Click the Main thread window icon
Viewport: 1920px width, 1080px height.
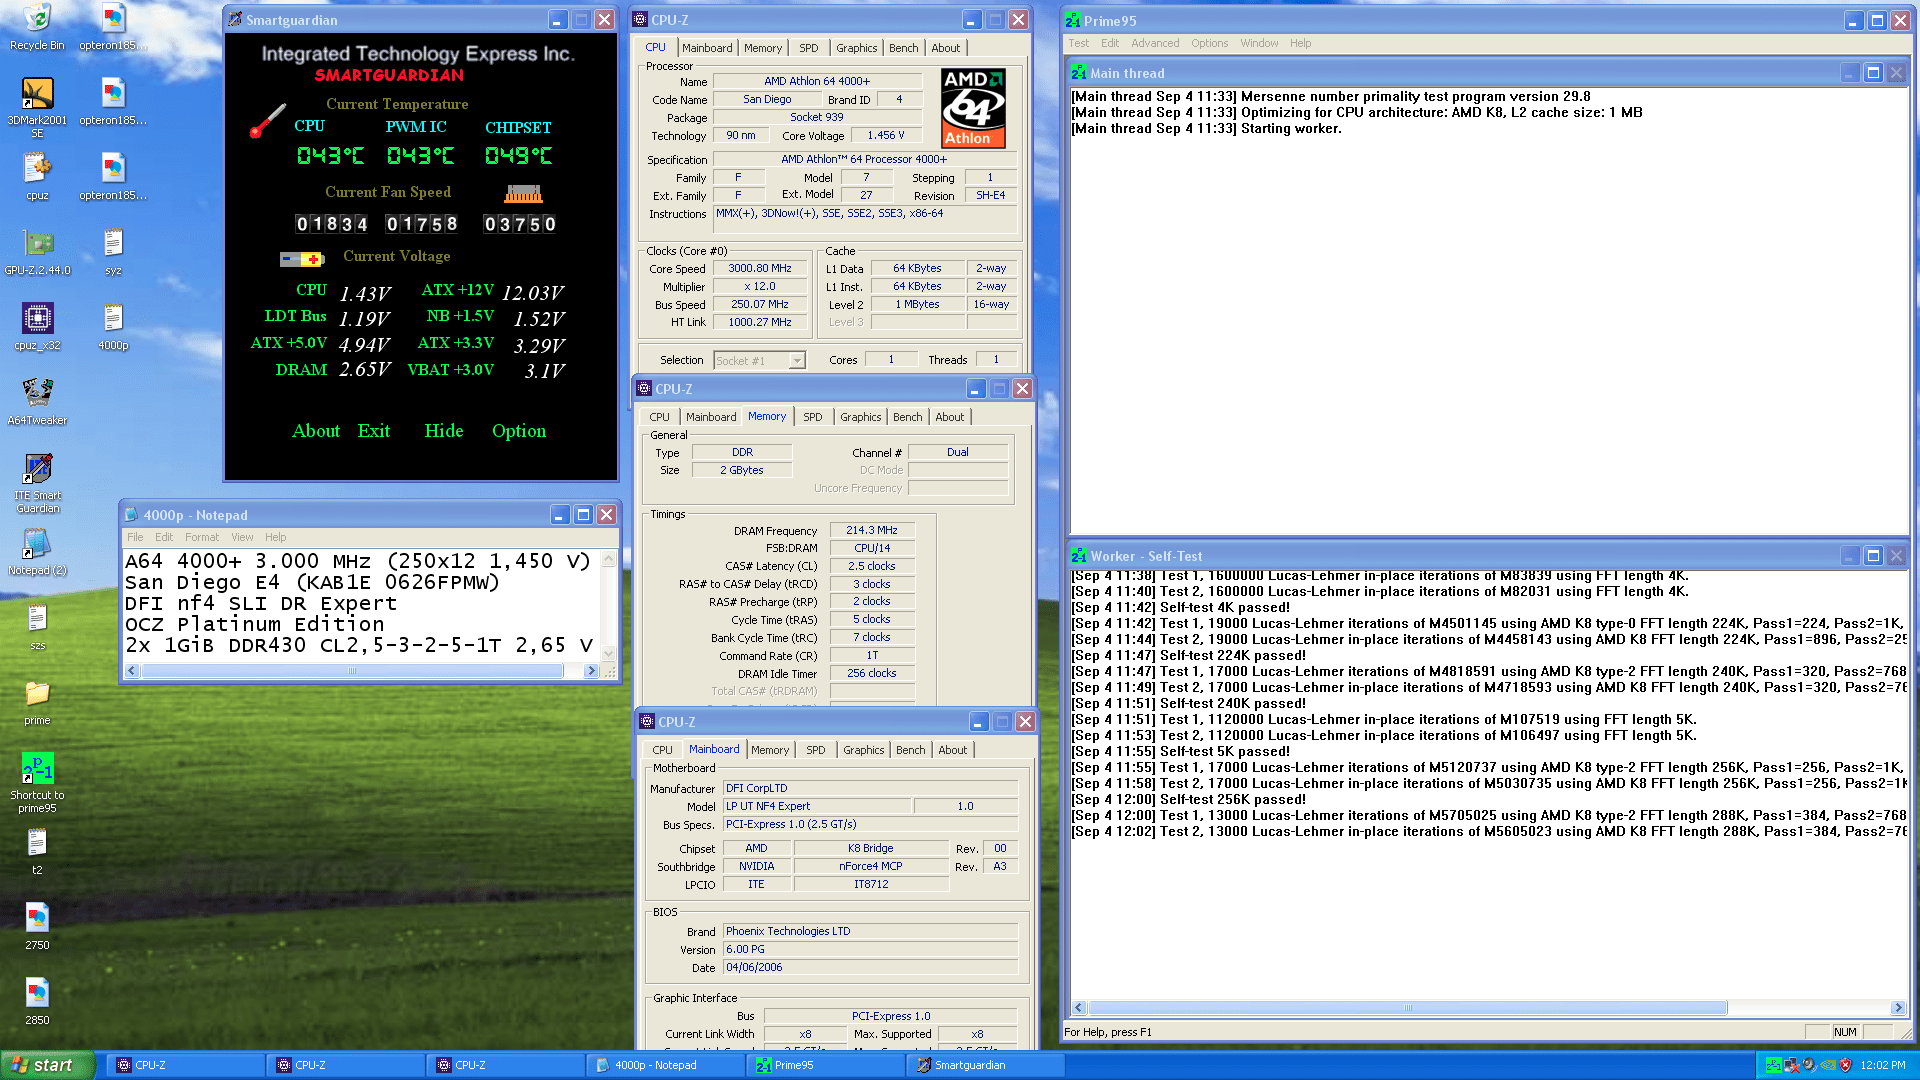pyautogui.click(x=1079, y=73)
